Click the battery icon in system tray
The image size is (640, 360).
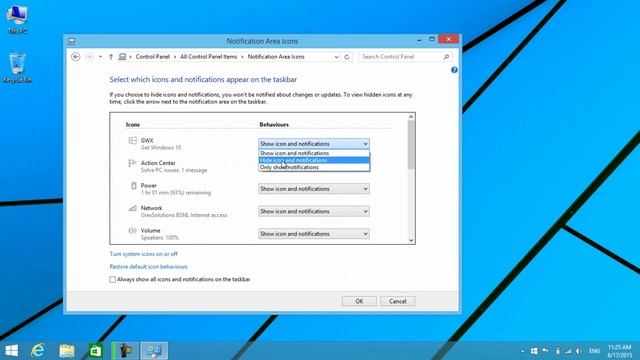pyautogui.click(x=558, y=351)
